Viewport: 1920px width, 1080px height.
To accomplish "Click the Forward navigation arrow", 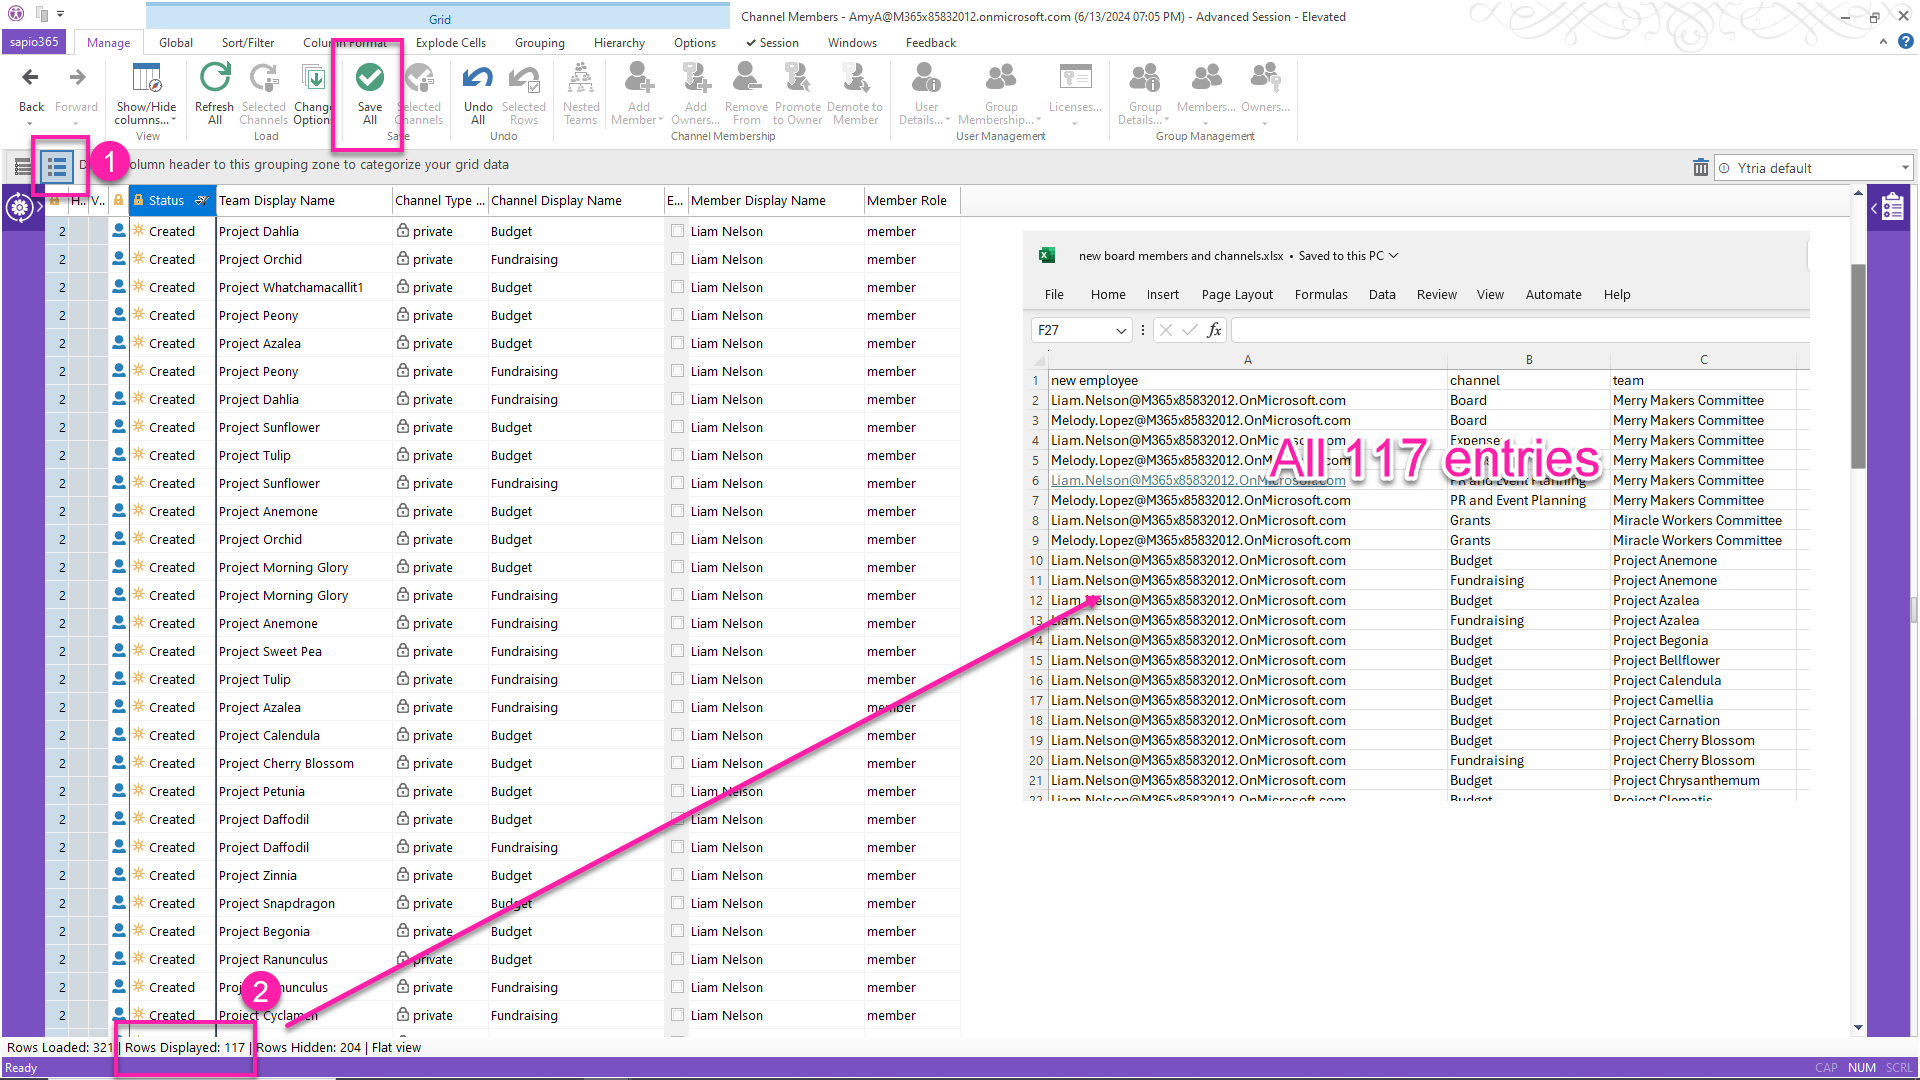I will click(77, 78).
